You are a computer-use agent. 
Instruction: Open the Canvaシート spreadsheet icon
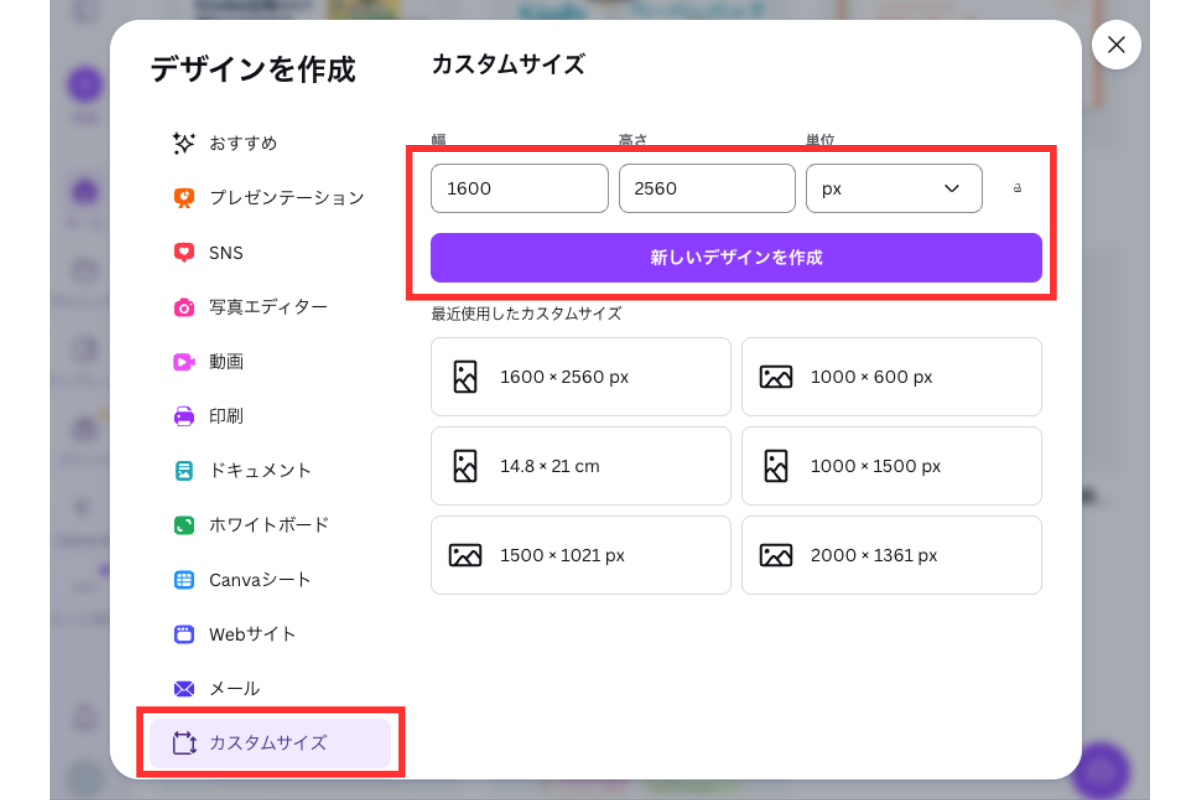tap(184, 579)
